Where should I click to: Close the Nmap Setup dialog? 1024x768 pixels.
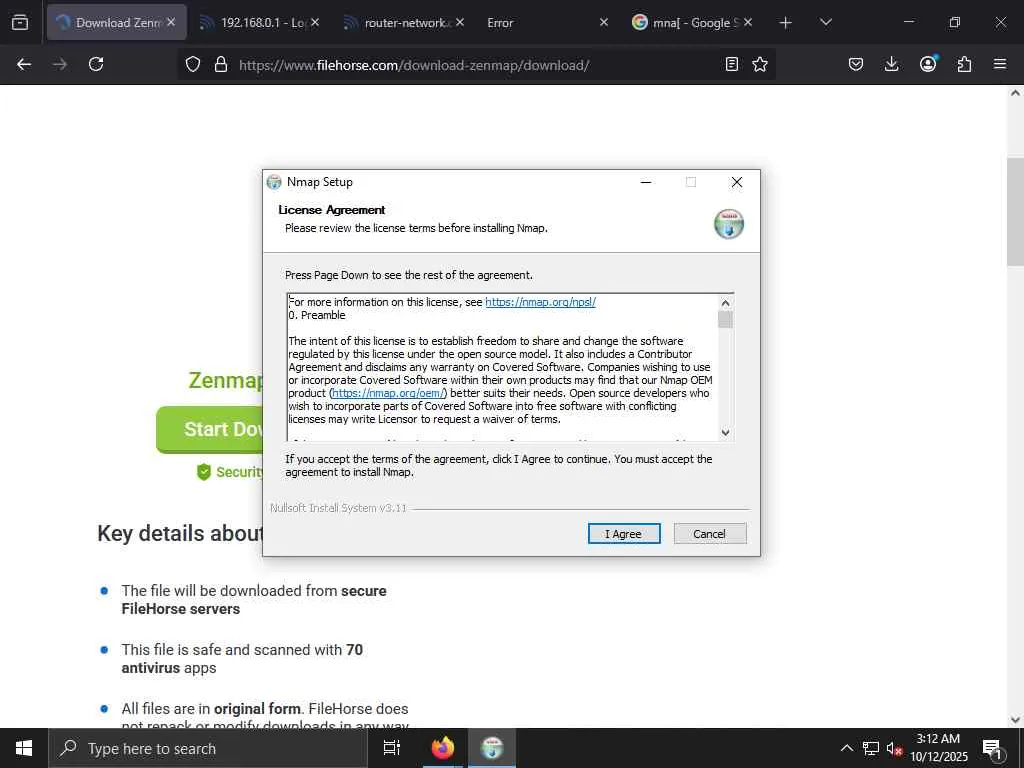[737, 182]
